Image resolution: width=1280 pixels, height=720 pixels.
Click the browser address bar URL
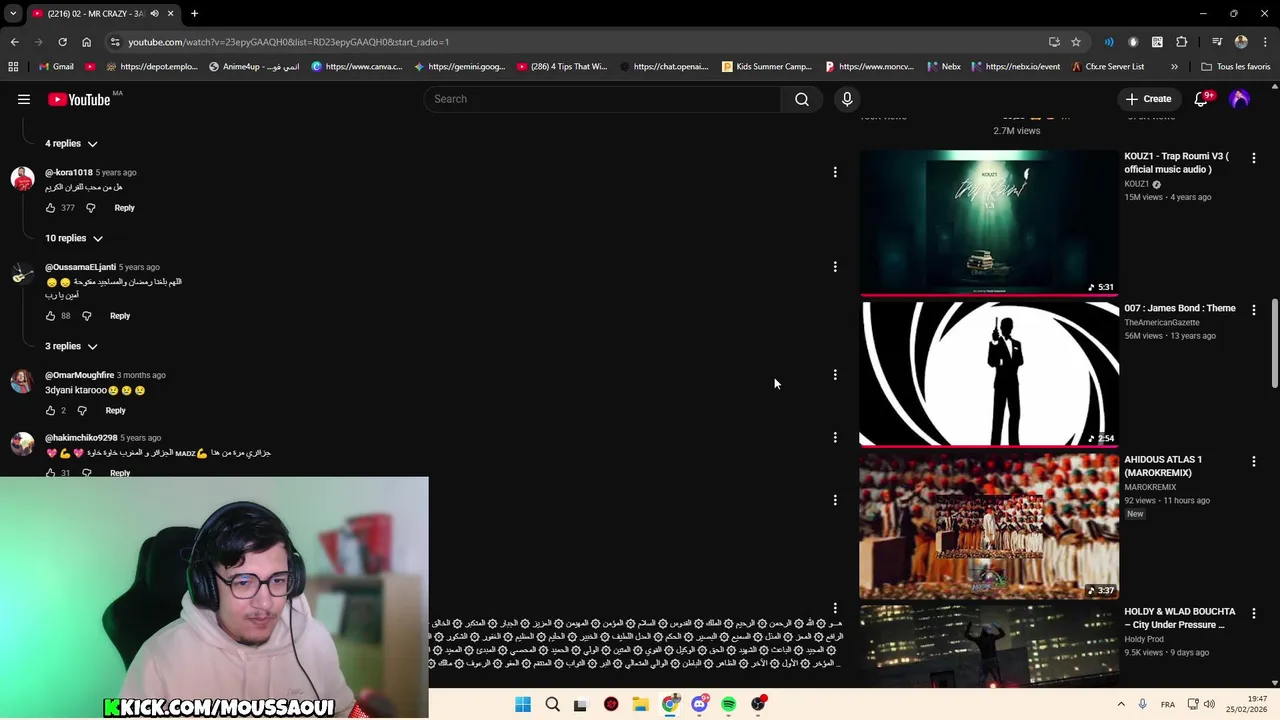coord(289,42)
